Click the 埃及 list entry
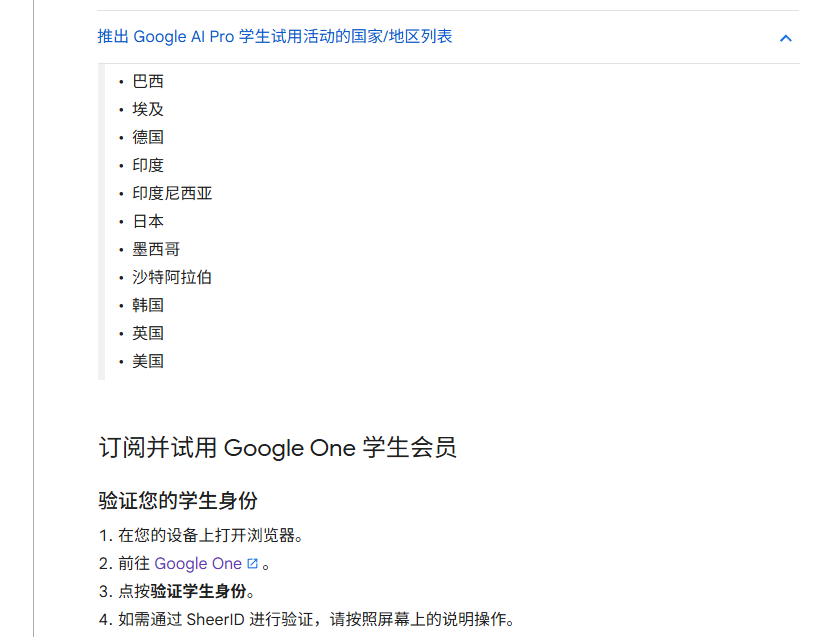Image resolution: width=837 pixels, height=637 pixels. [x=148, y=109]
